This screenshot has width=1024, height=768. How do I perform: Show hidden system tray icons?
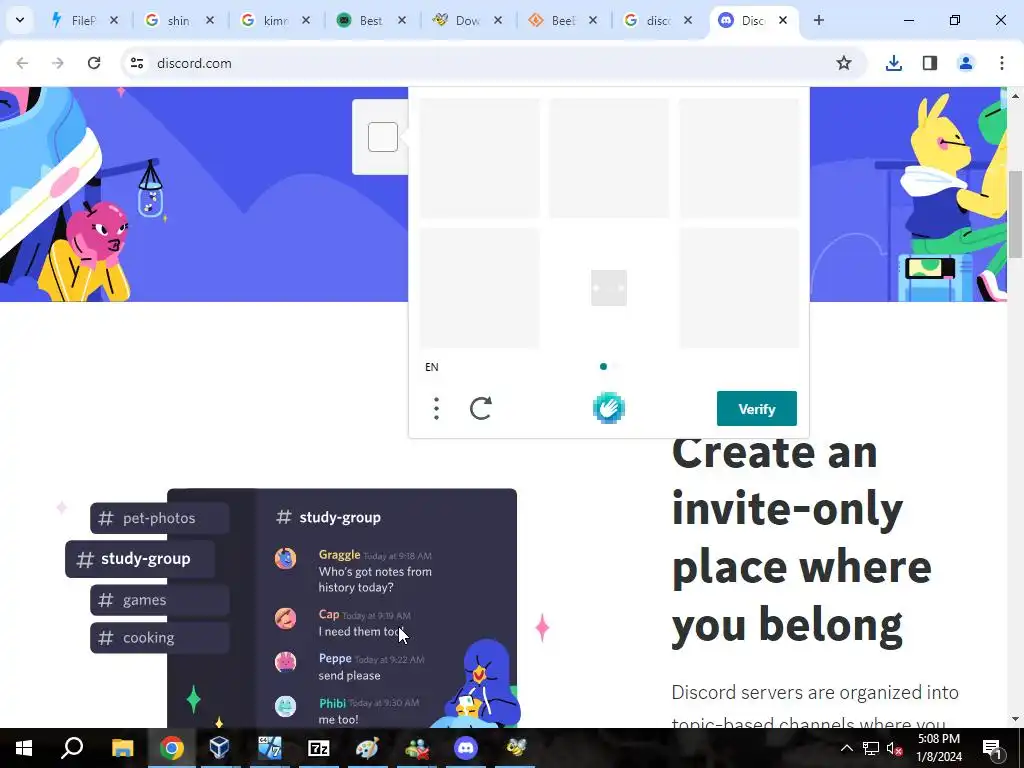pyautogui.click(x=846, y=748)
